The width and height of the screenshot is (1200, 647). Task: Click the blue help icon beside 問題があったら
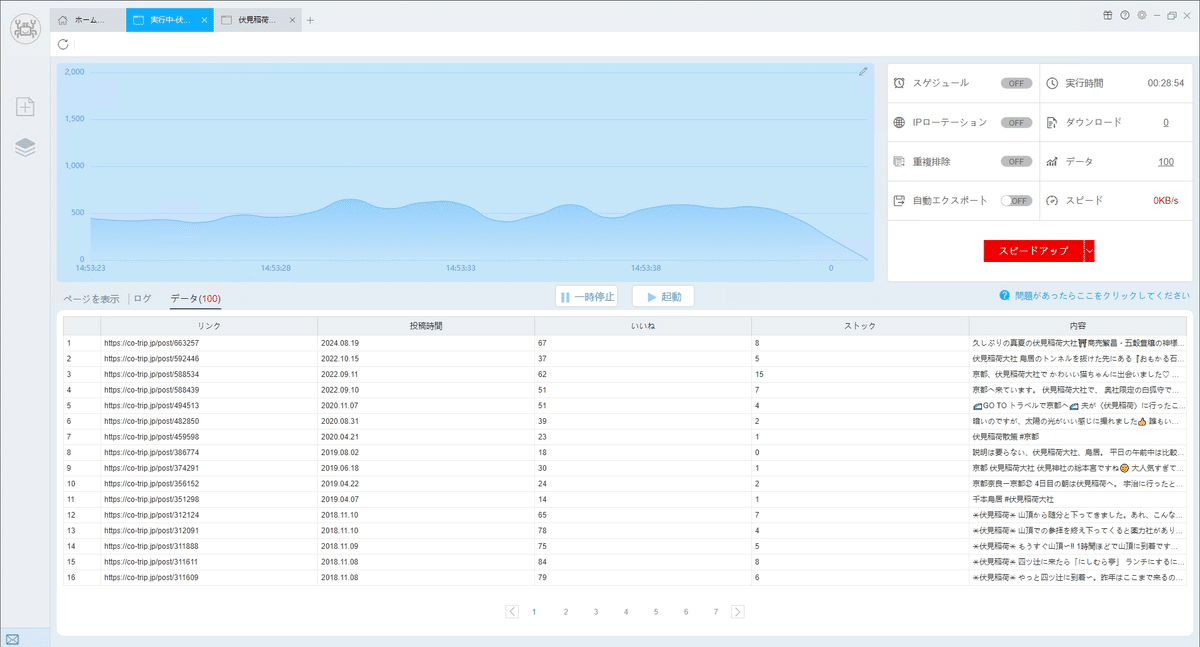1003,296
